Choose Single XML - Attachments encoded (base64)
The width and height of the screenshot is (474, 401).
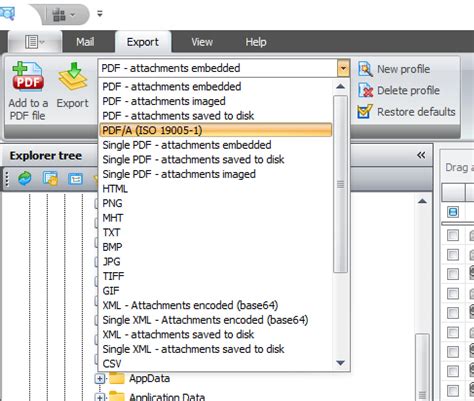point(215,320)
